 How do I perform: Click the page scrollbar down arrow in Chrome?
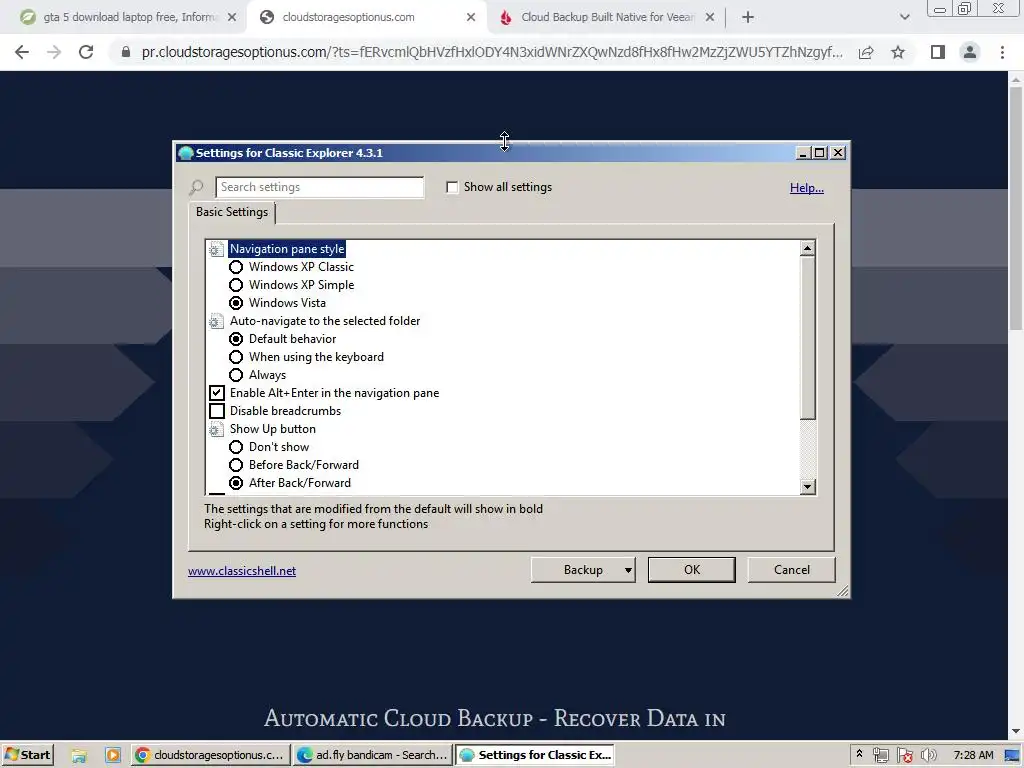(x=1016, y=731)
